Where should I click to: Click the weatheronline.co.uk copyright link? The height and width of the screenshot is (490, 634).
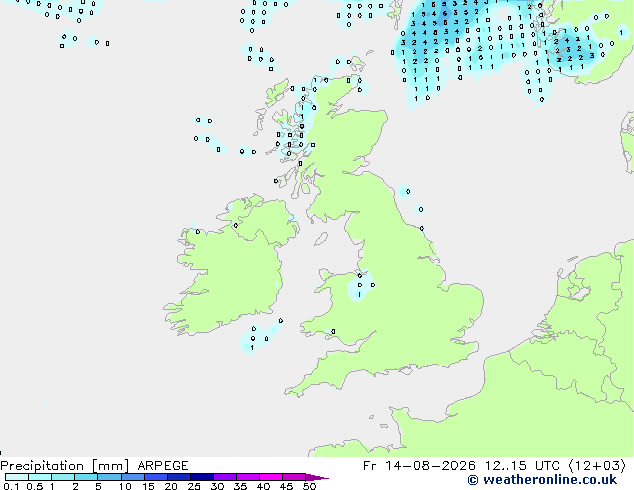(x=542, y=480)
